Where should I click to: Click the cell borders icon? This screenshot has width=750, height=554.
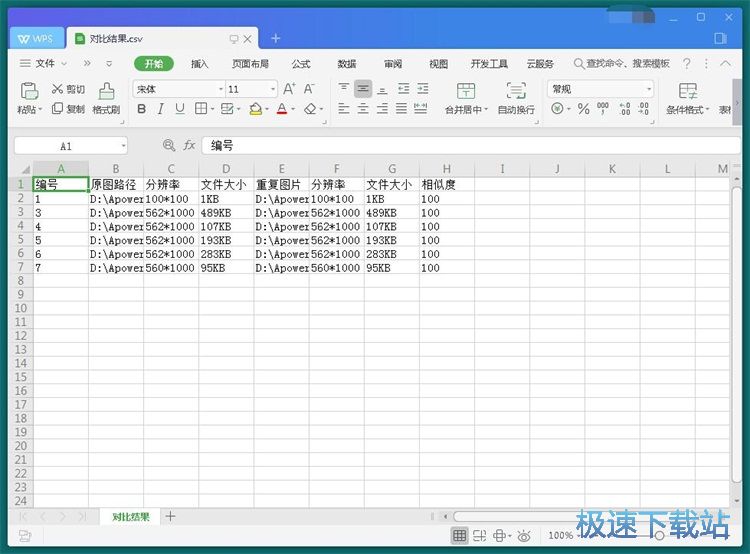coord(201,109)
